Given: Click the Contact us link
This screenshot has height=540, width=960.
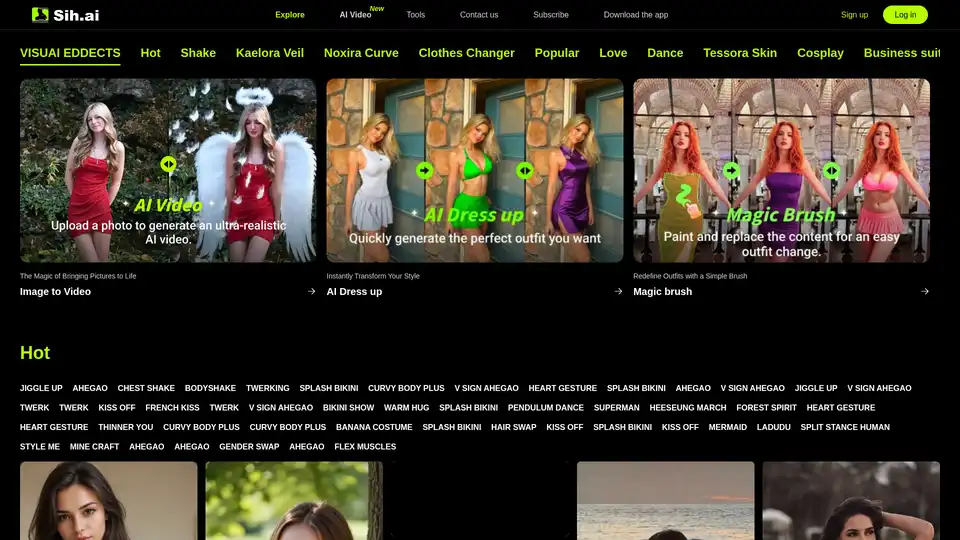Looking at the screenshot, I should point(479,15).
